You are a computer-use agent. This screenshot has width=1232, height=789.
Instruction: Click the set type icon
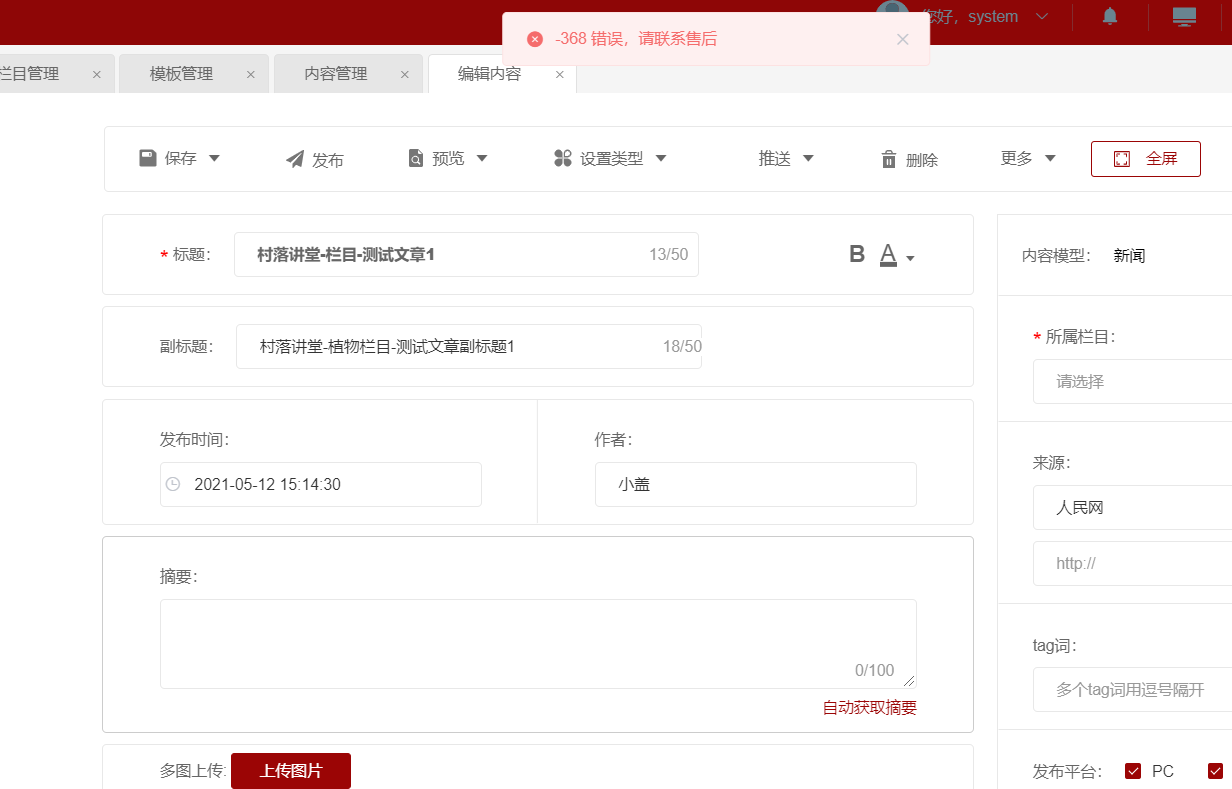[562, 159]
